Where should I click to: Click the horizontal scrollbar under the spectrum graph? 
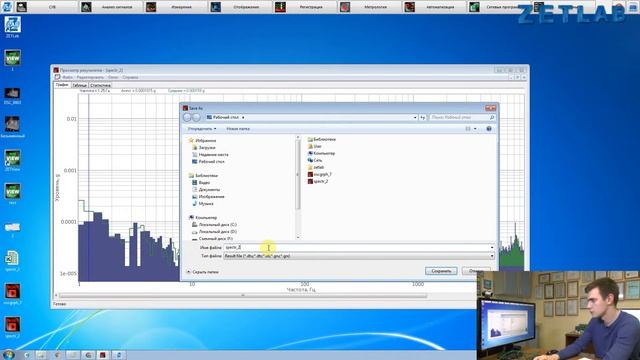pyautogui.click(x=243, y=295)
